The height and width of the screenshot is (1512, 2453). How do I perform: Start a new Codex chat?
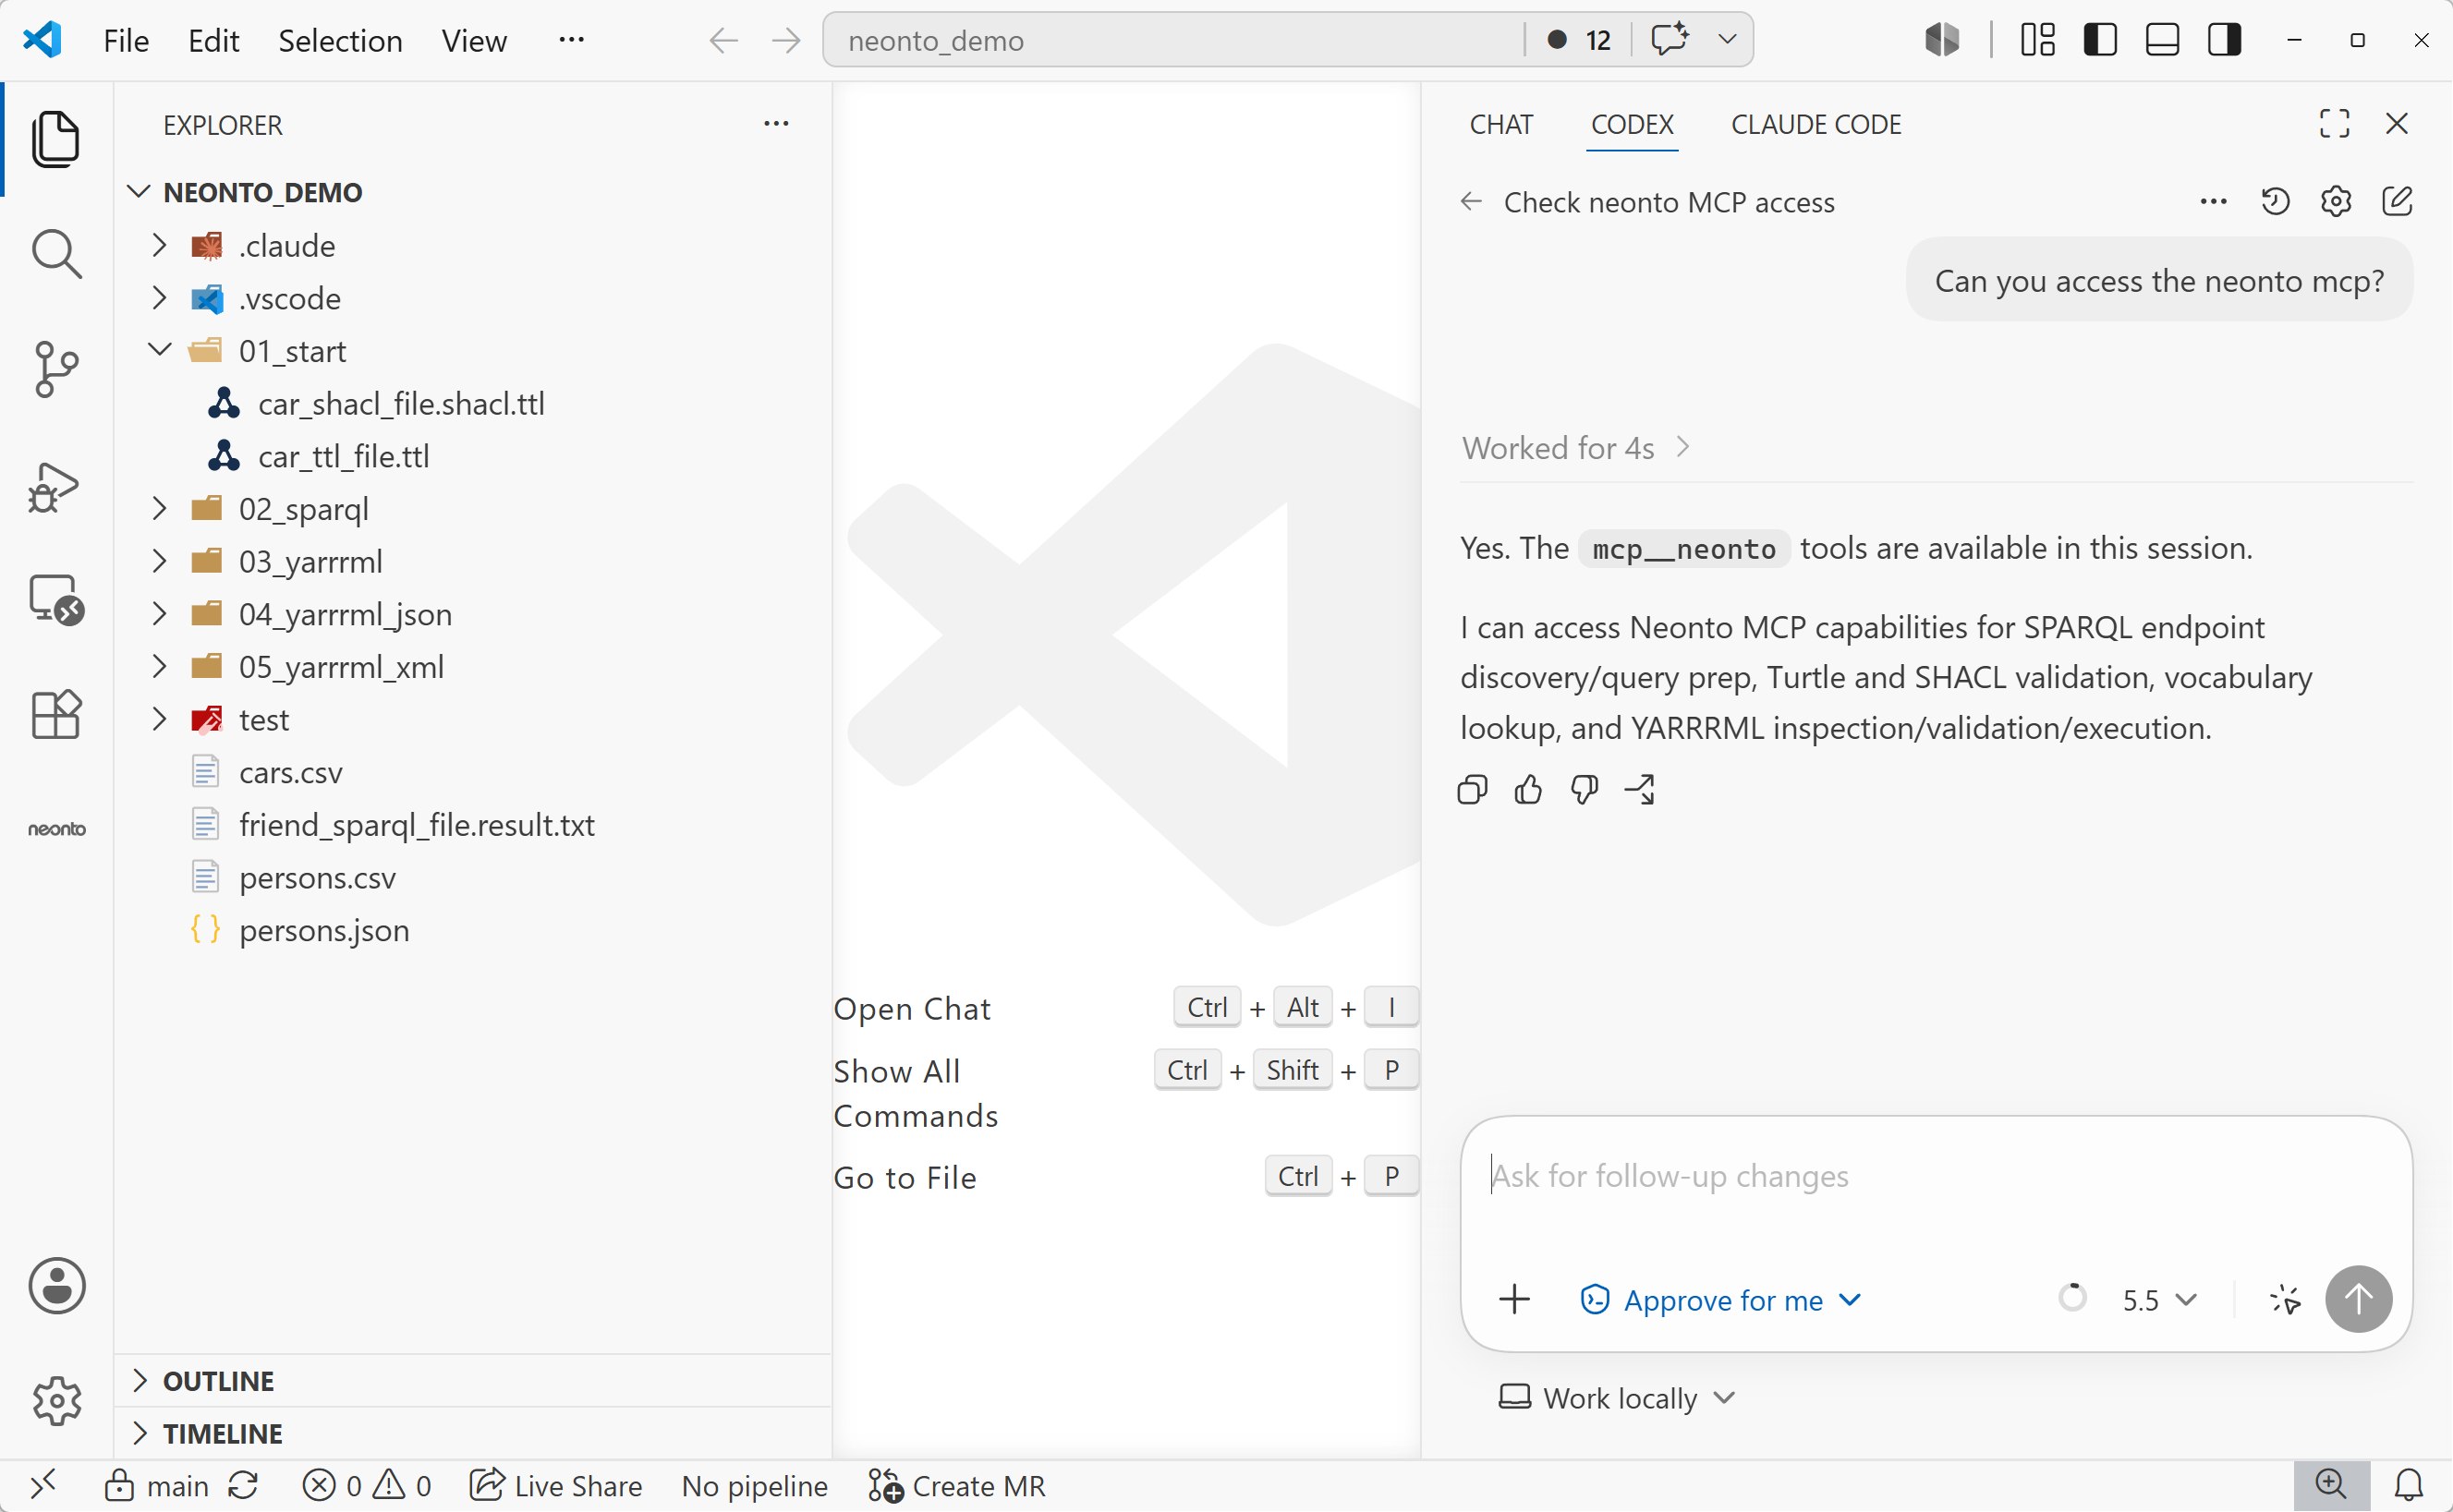click(x=2398, y=202)
